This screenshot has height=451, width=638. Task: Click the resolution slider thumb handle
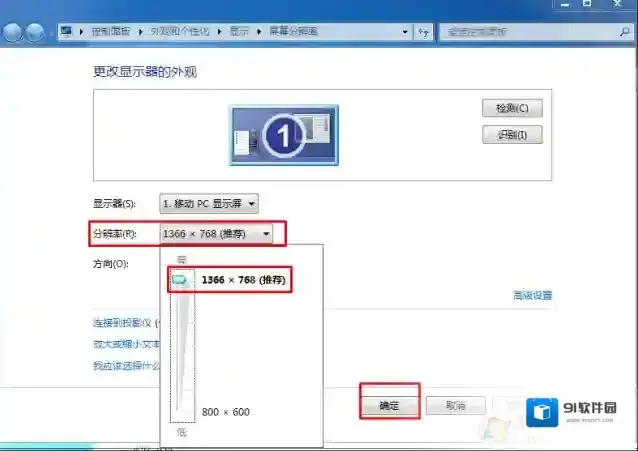coord(181,281)
